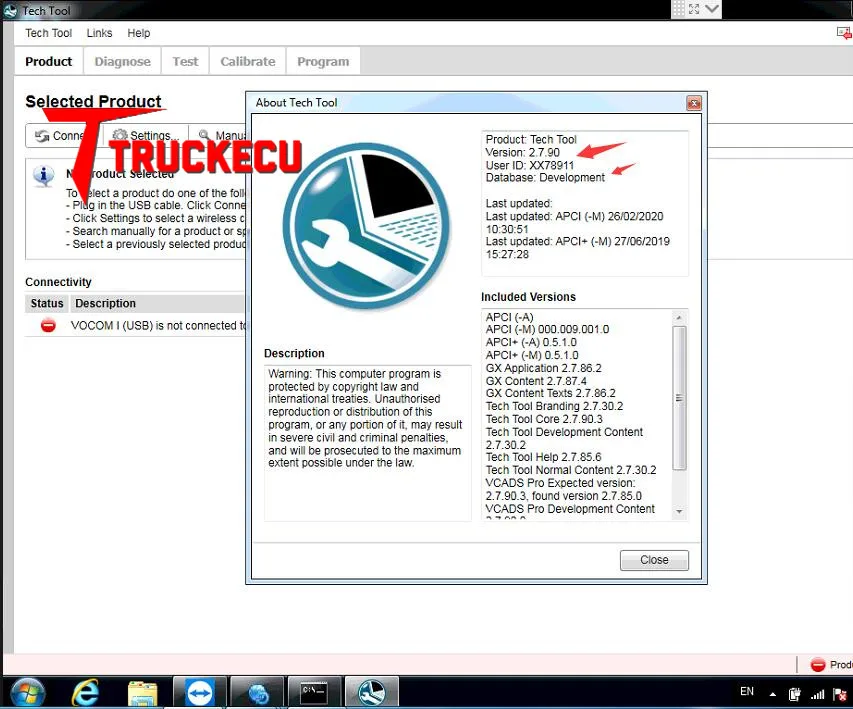
Task: Select 'GX Application 2.7.86.2' entry
Action: point(543,368)
